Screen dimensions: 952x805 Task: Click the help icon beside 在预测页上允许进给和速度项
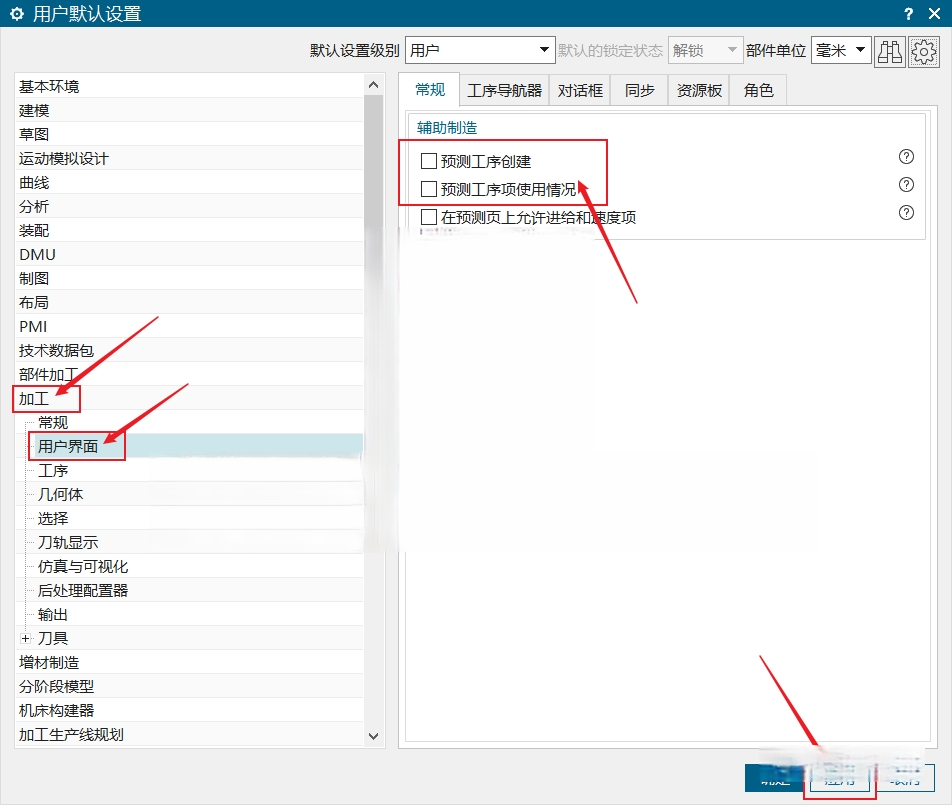pyautogui.click(x=906, y=212)
